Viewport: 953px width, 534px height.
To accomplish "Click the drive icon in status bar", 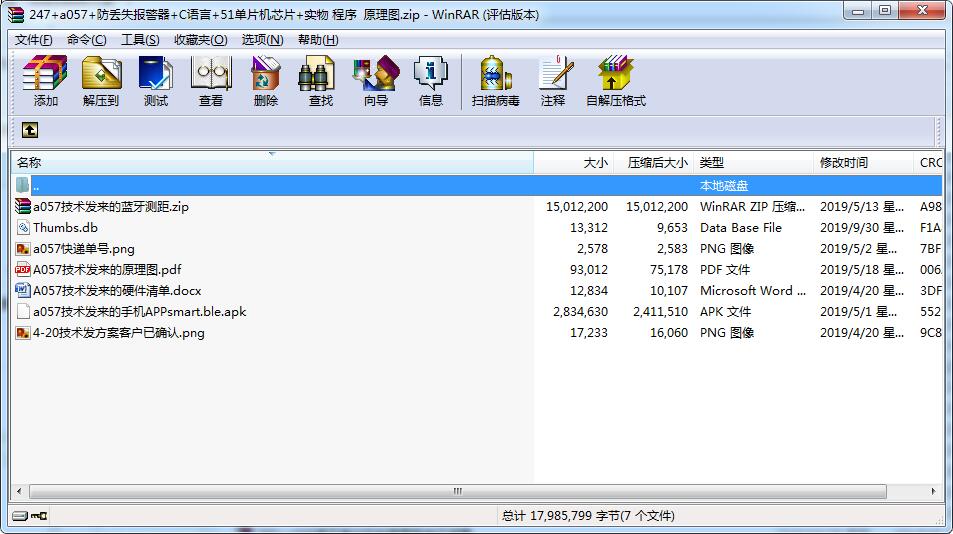I will point(19,516).
